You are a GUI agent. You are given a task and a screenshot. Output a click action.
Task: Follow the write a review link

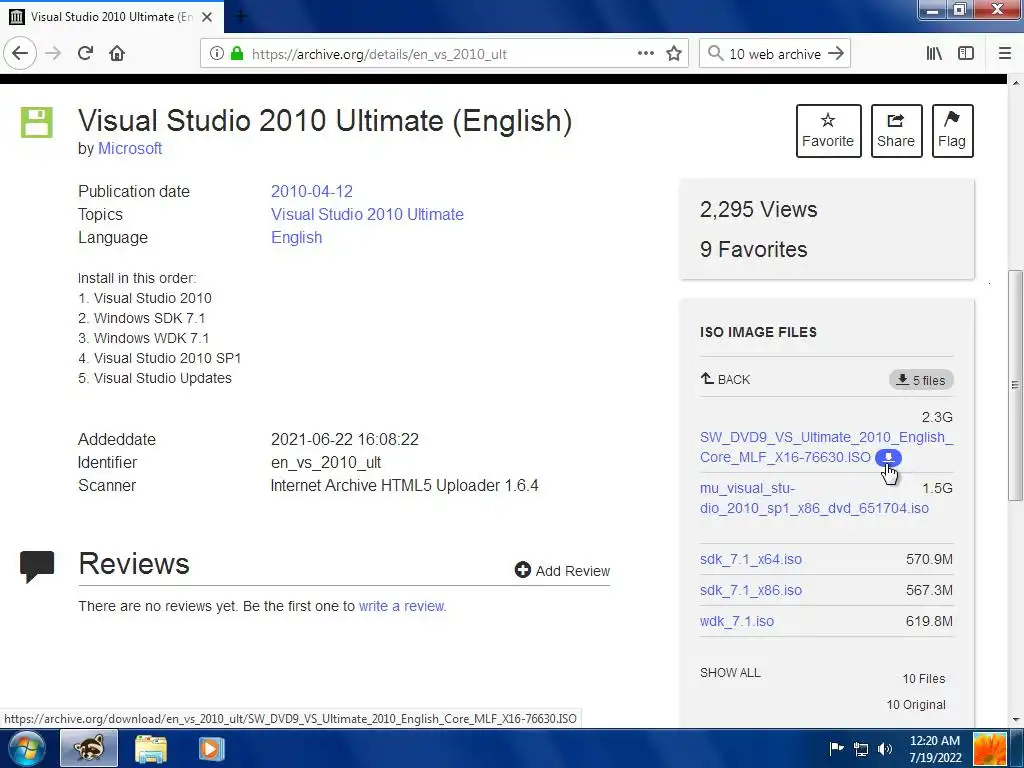402,606
